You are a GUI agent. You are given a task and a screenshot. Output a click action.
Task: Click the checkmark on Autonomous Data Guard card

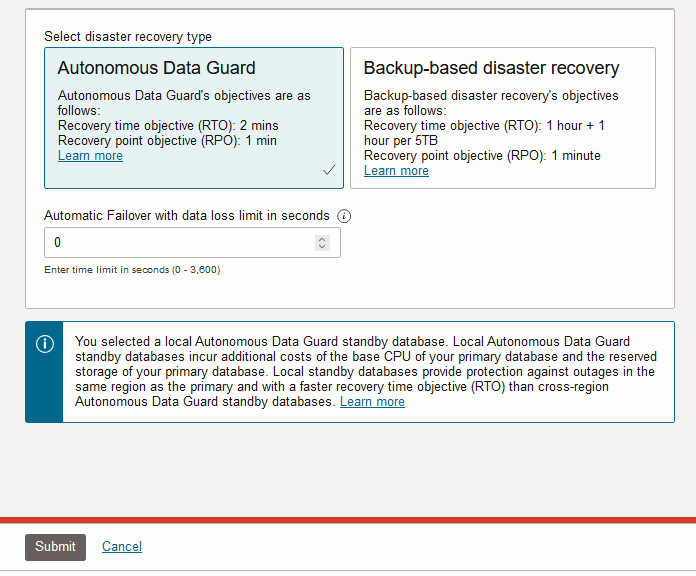329,170
